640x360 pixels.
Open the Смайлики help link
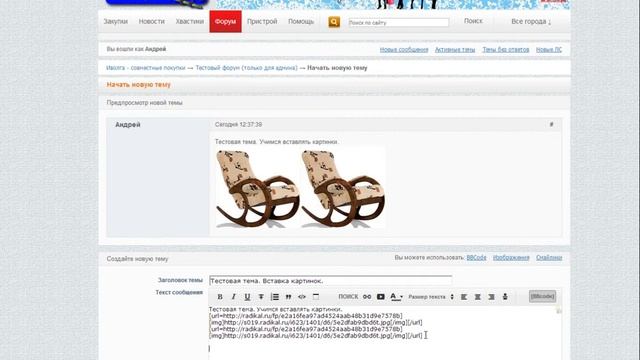point(549,258)
